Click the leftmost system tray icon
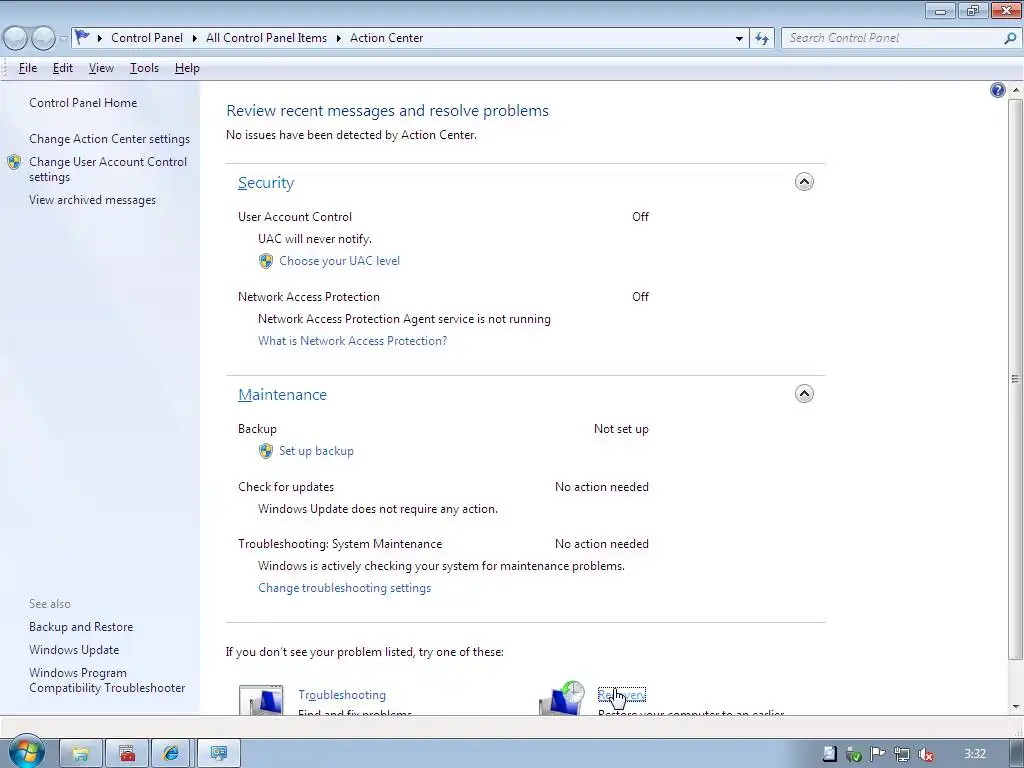Screen dimensions: 1024x768 (829, 754)
